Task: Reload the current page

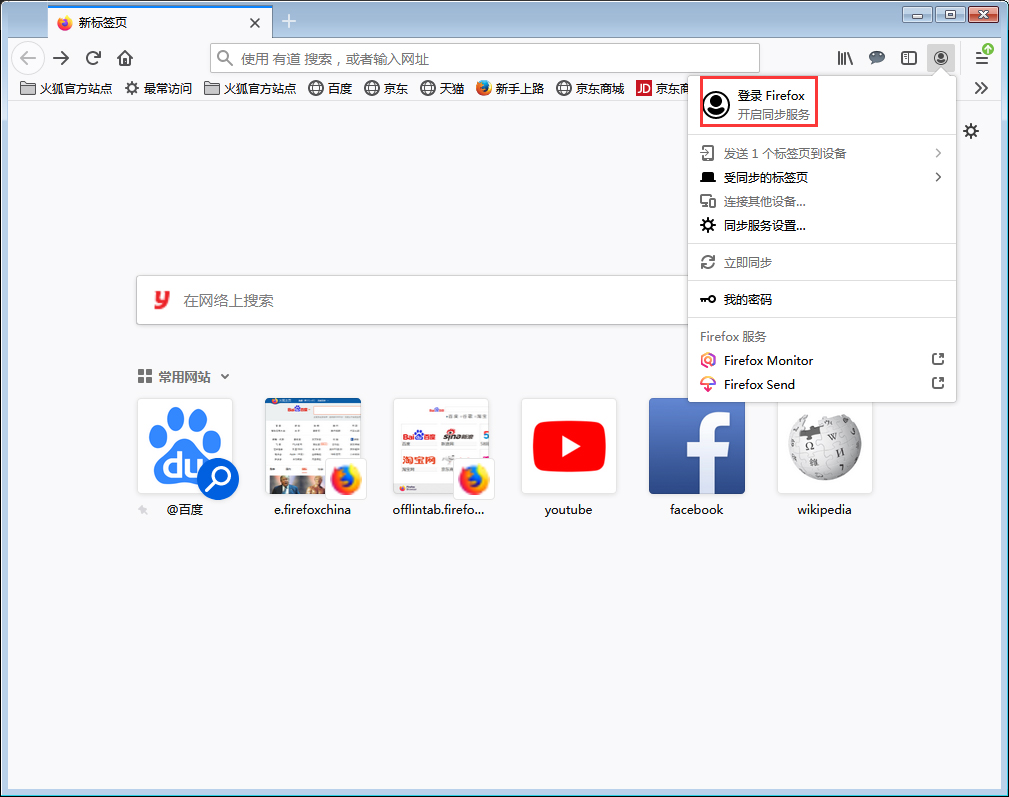Action: pos(93,58)
